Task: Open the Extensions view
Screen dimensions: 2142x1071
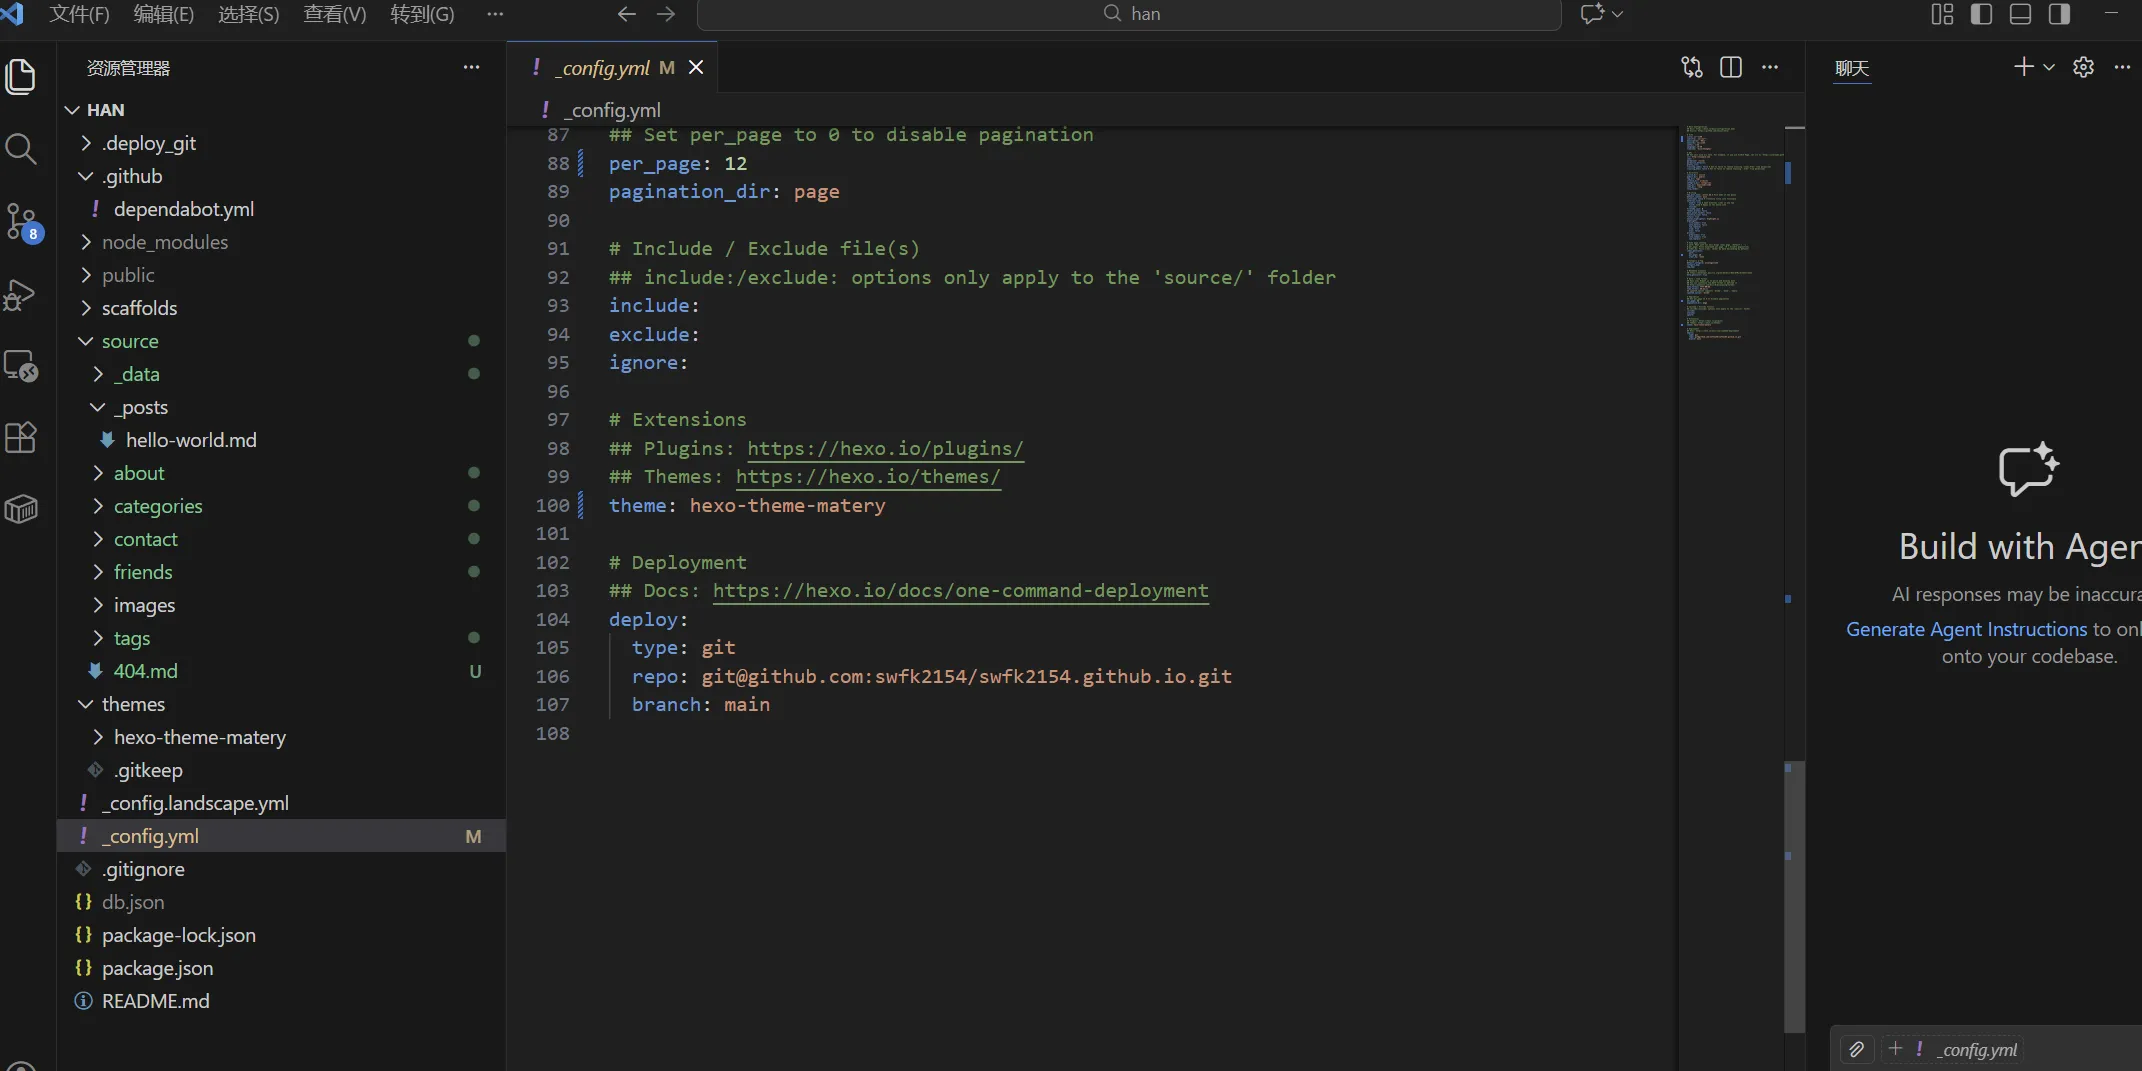Action: tap(21, 438)
